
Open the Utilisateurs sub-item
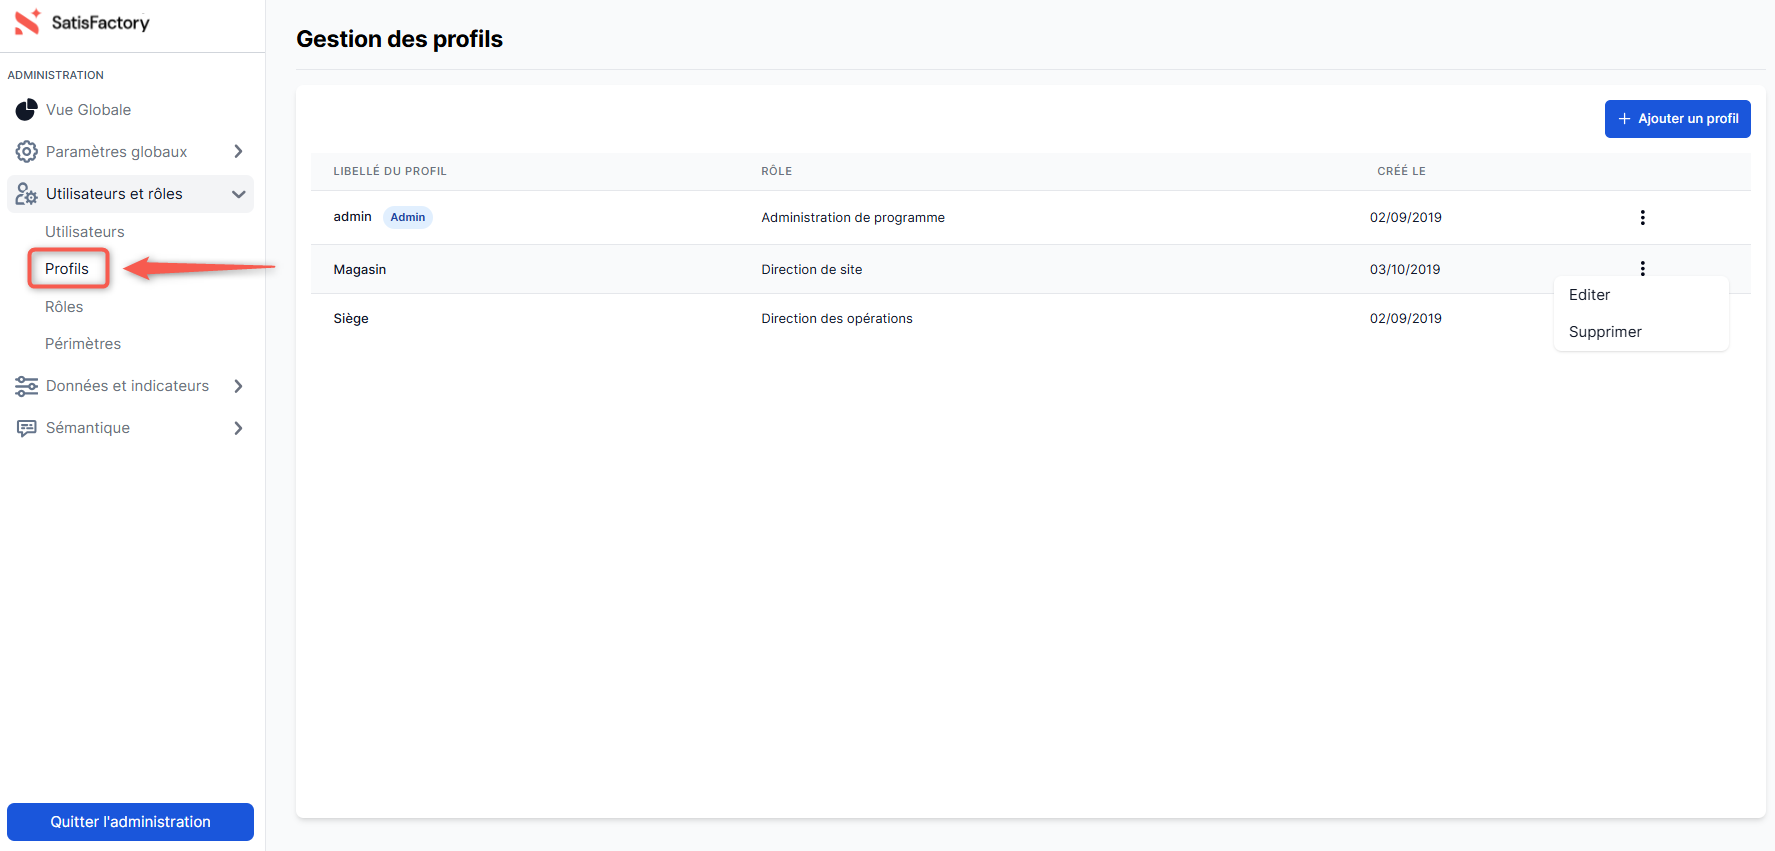pyautogui.click(x=85, y=232)
